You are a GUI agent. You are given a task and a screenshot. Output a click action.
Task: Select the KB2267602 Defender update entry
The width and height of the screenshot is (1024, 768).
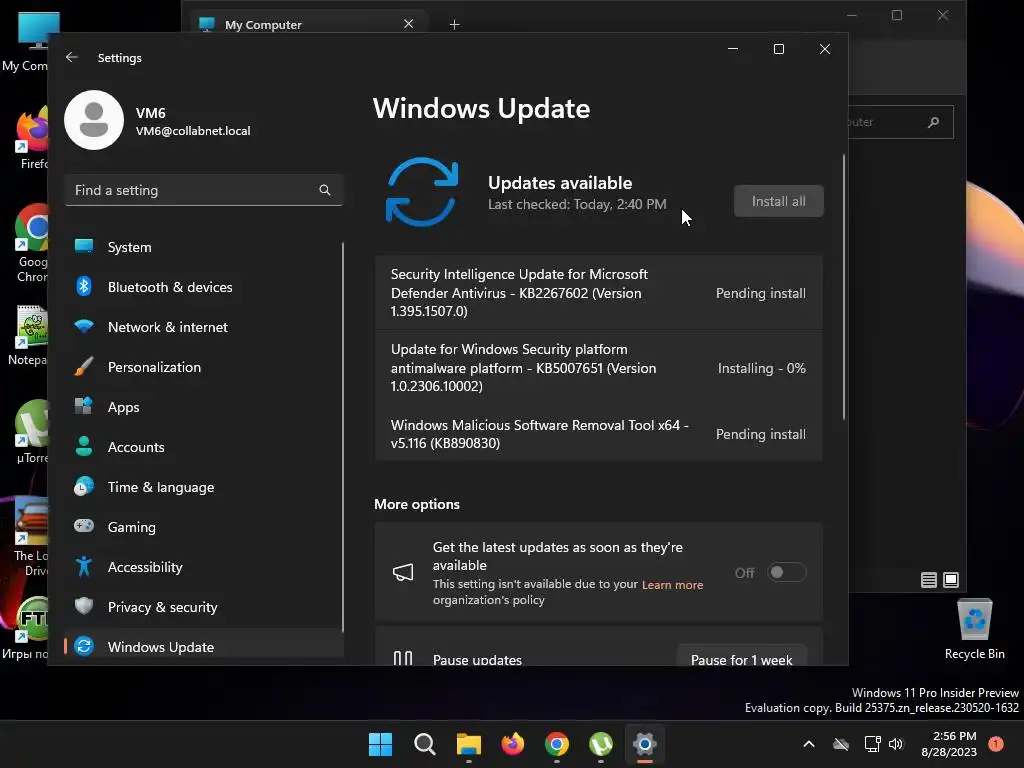(598, 293)
